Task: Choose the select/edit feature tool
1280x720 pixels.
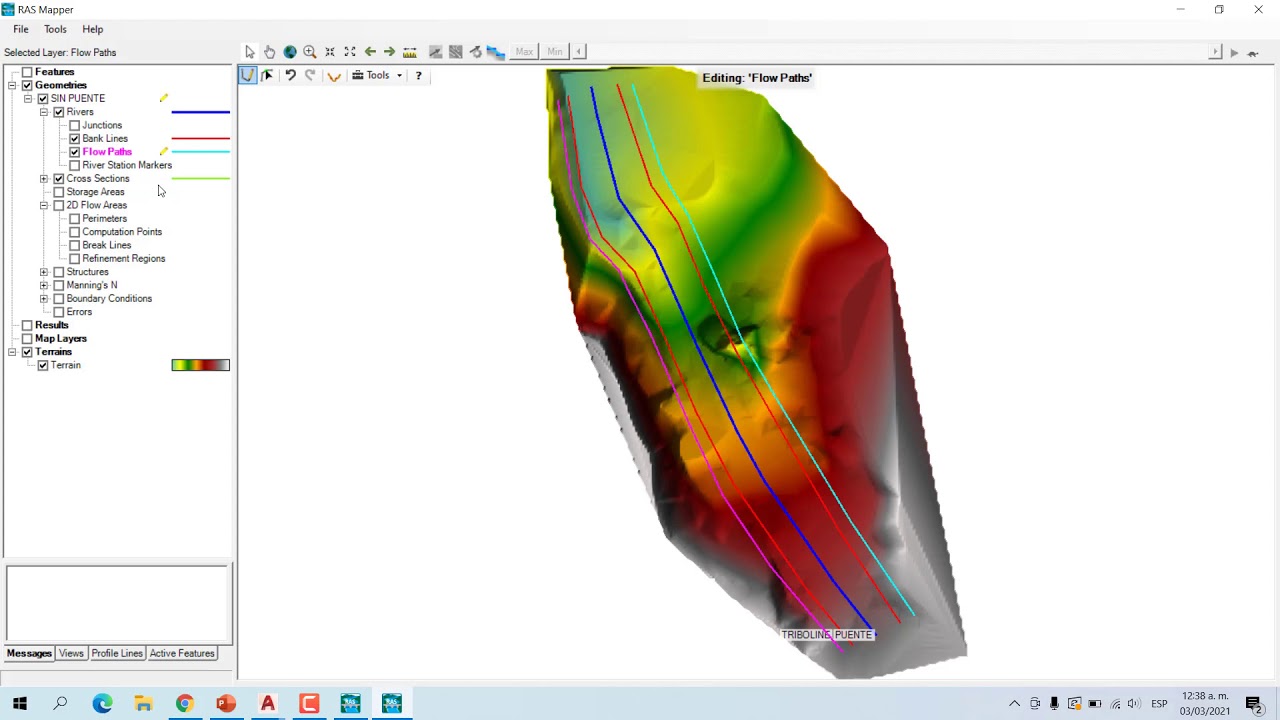Action: pyautogui.click(x=268, y=75)
